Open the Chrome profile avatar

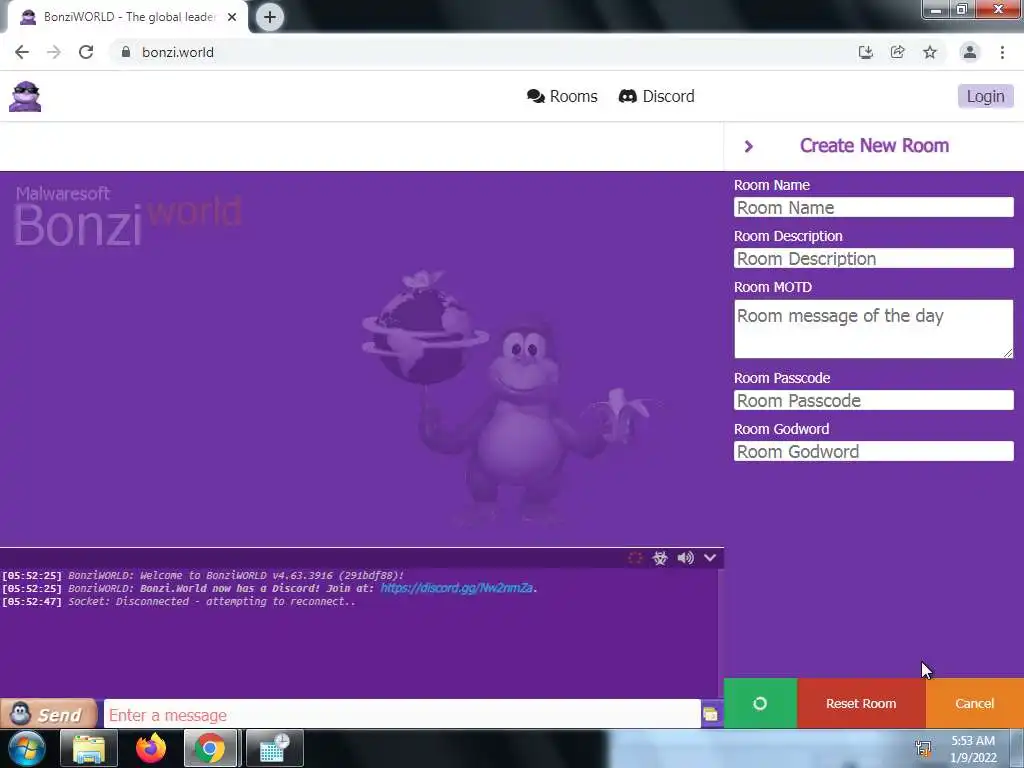[970, 52]
